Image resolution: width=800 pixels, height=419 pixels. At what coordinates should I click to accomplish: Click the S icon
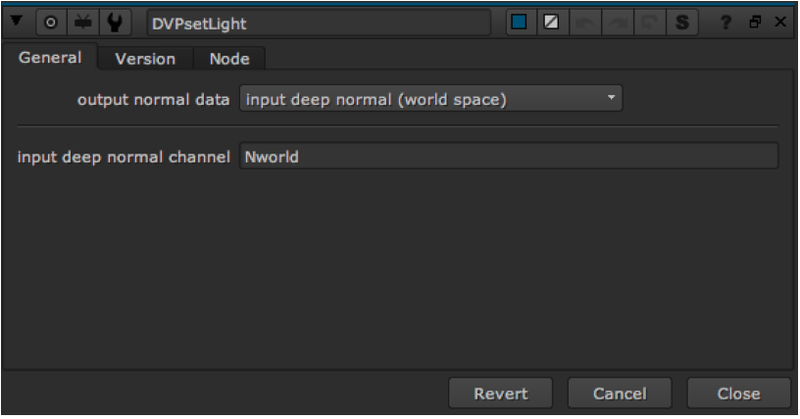[682, 22]
